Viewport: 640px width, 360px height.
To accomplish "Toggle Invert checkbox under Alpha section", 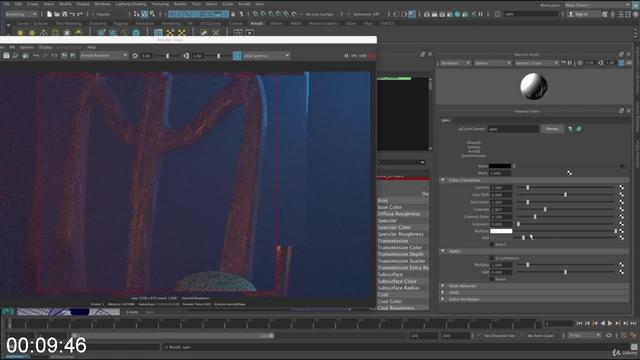I will tap(492, 279).
